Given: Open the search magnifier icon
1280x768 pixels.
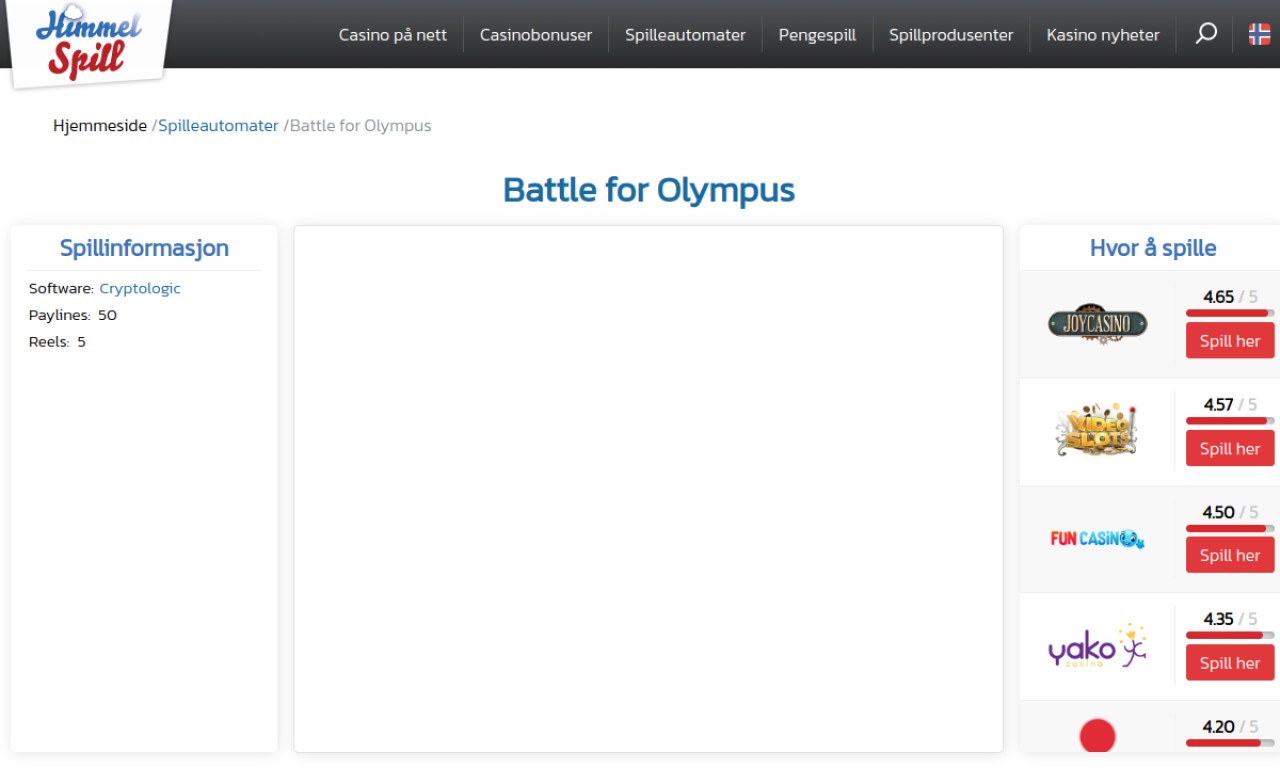Looking at the screenshot, I should 1206,33.
